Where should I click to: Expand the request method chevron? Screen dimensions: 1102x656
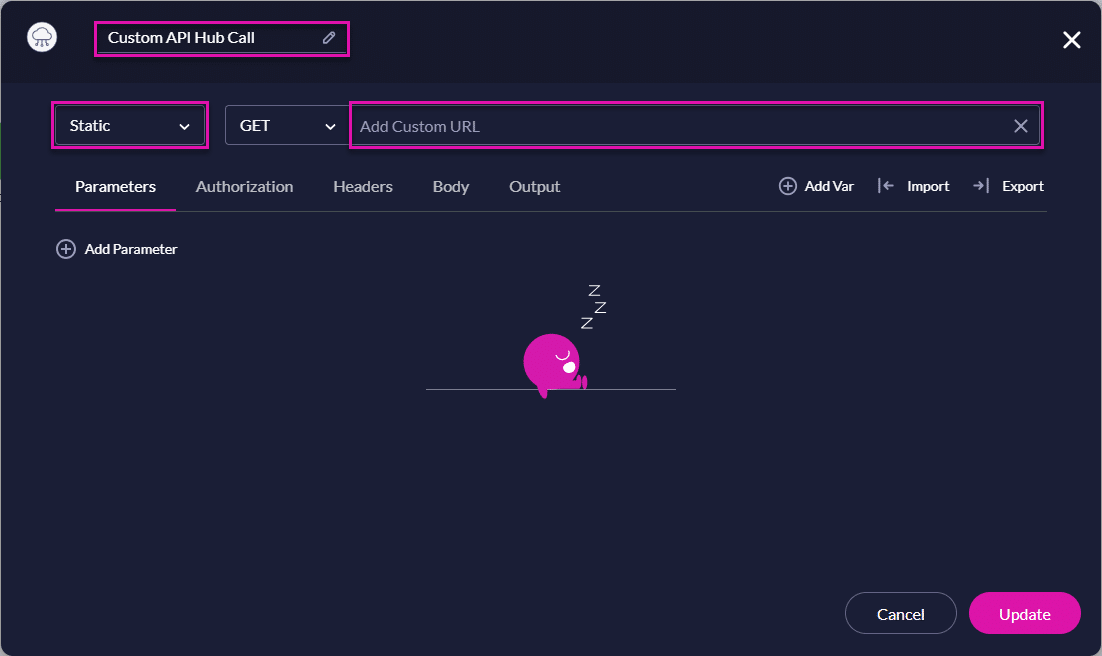pyautogui.click(x=331, y=126)
